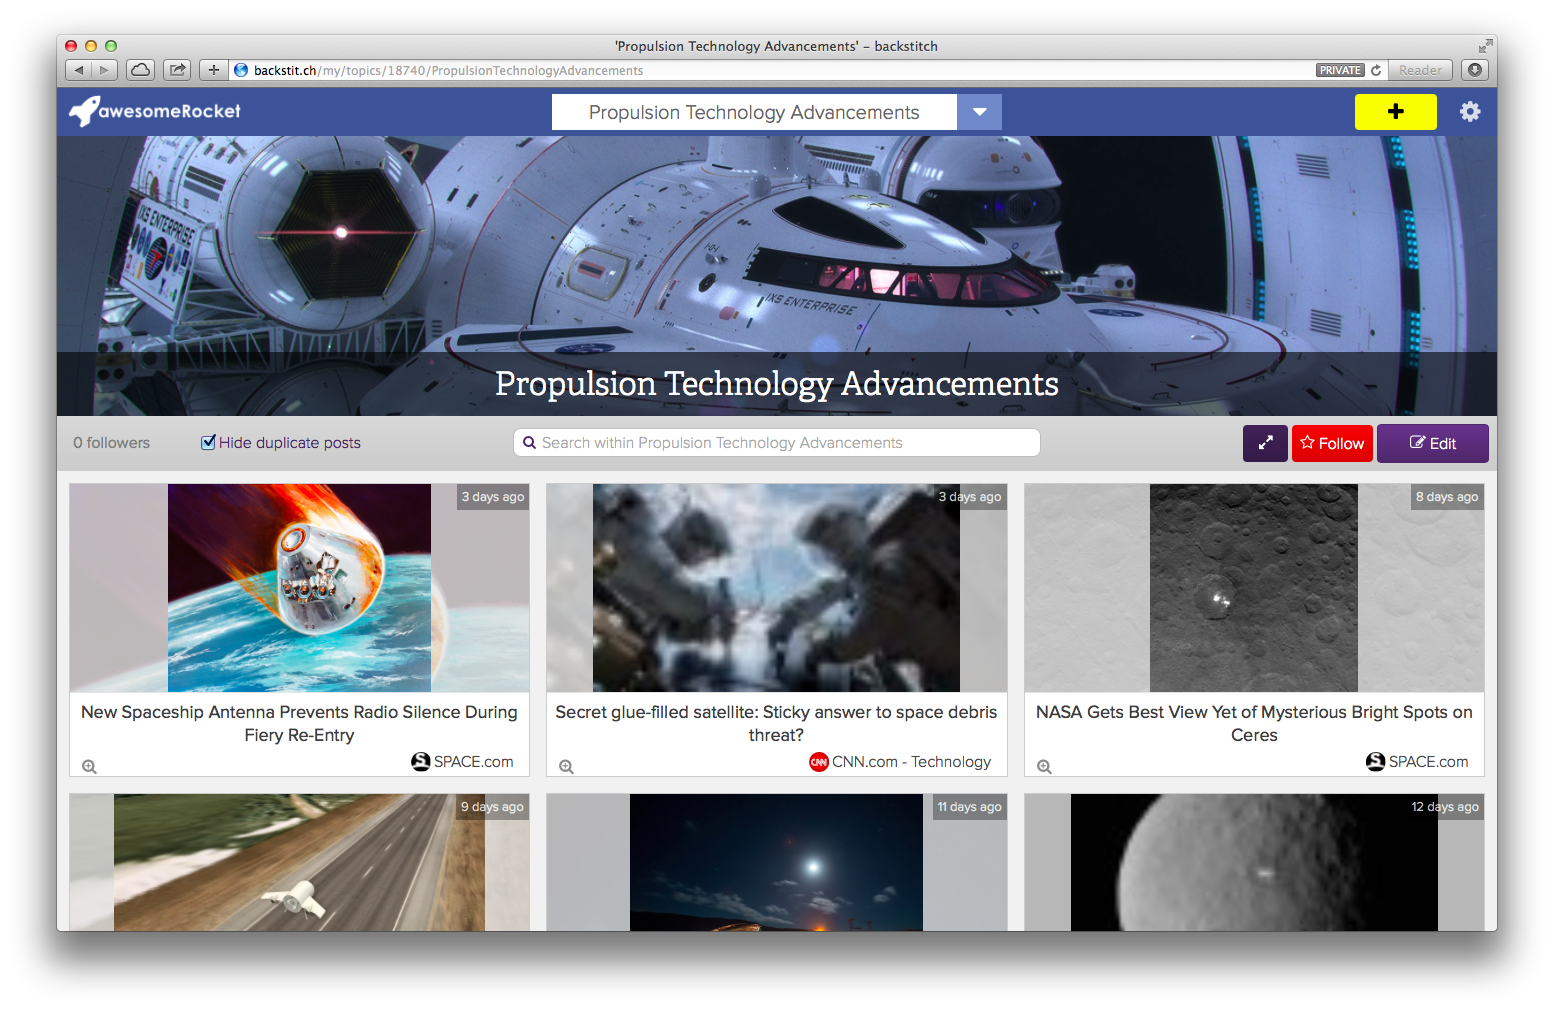Click the page reload icon
The image size is (1554, 1010).
tap(1376, 70)
